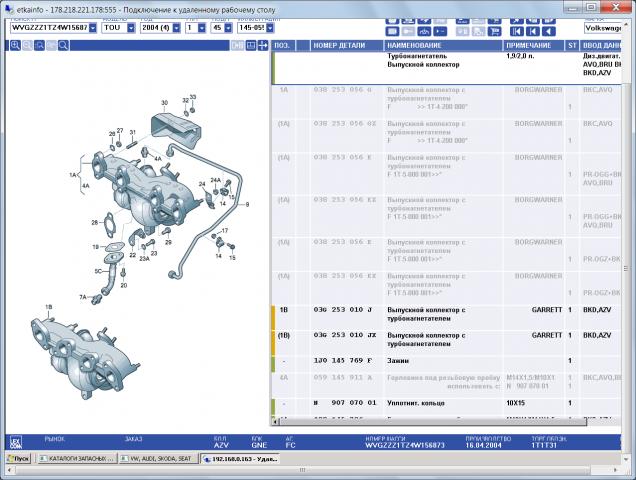Click the chart-like icon in lower toolbar row
The image size is (636, 480).
click(x=424, y=31)
